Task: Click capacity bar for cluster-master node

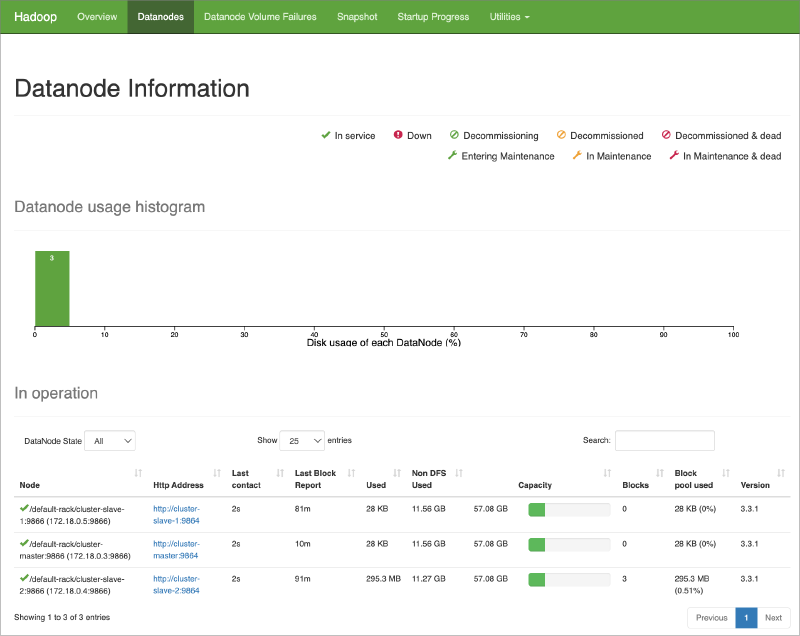Action: [x=569, y=544]
